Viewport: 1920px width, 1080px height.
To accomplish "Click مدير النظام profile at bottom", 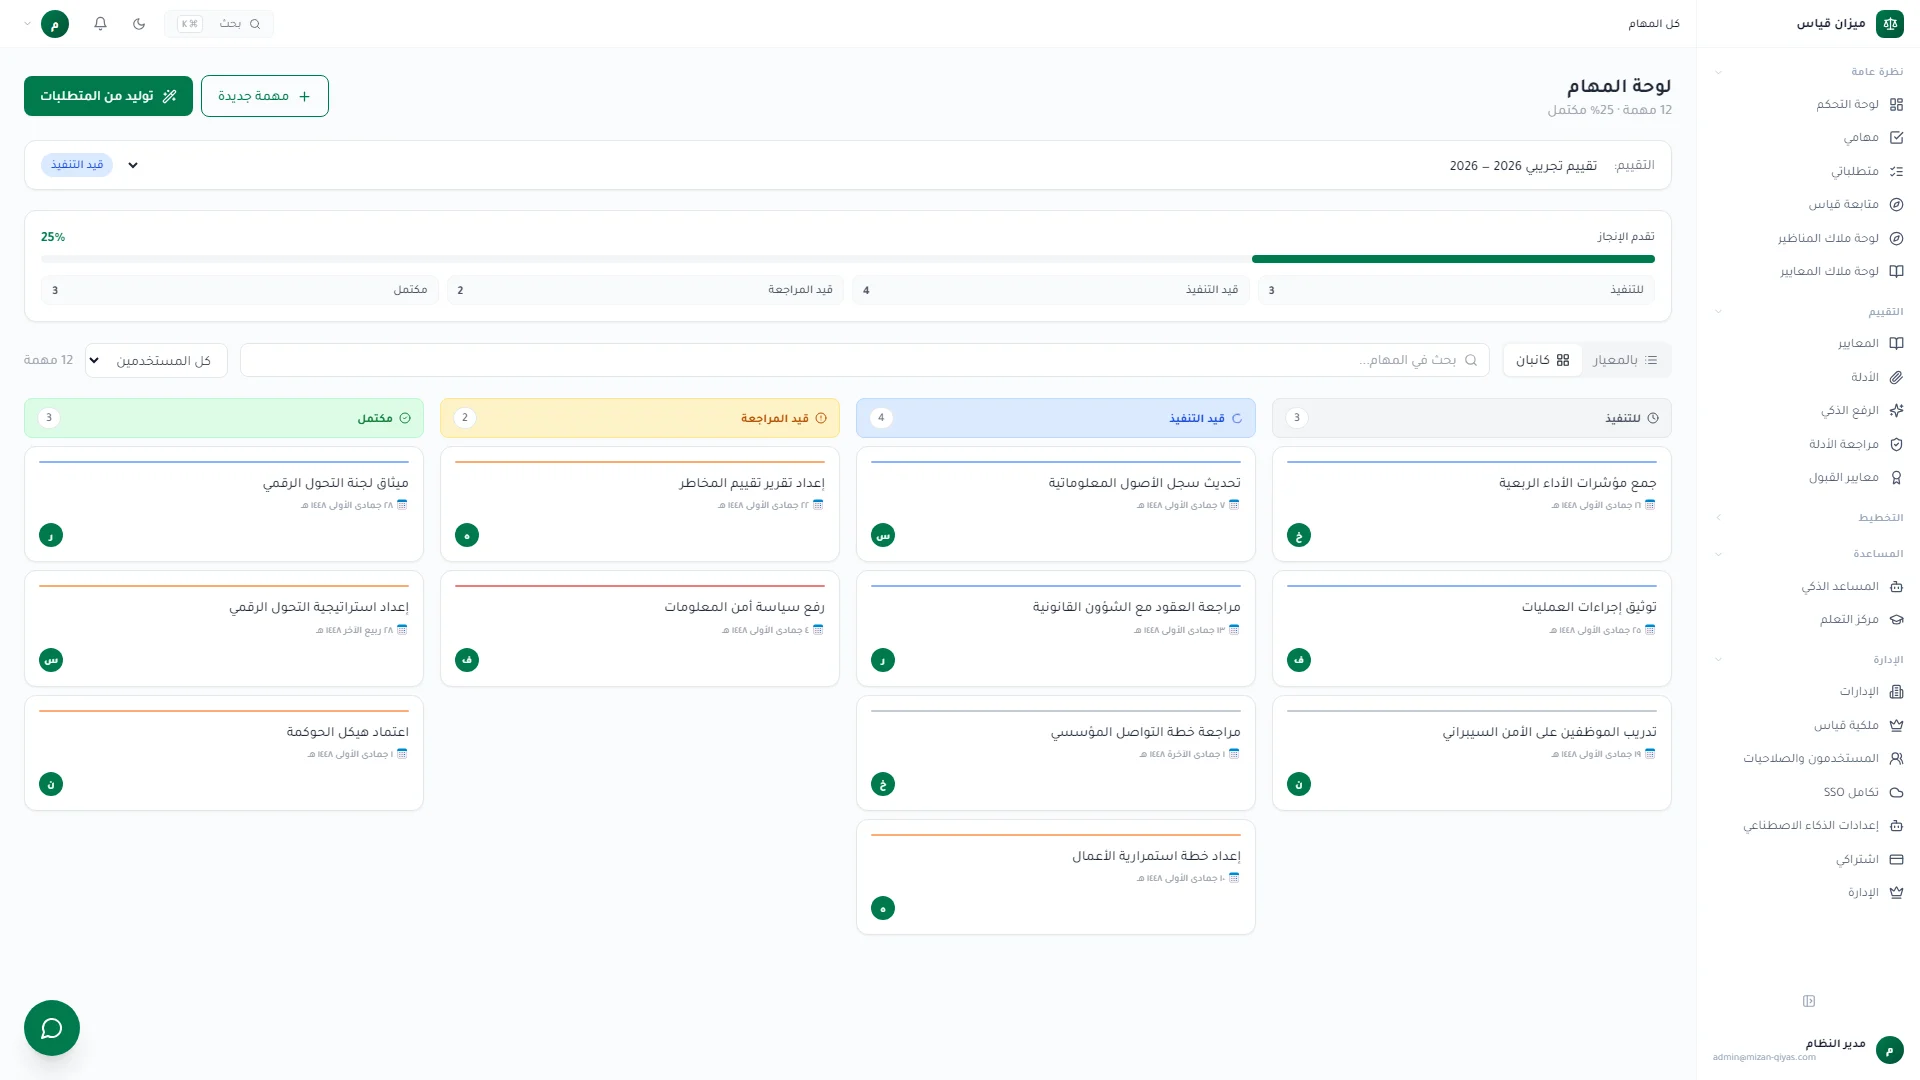I will (1809, 1049).
